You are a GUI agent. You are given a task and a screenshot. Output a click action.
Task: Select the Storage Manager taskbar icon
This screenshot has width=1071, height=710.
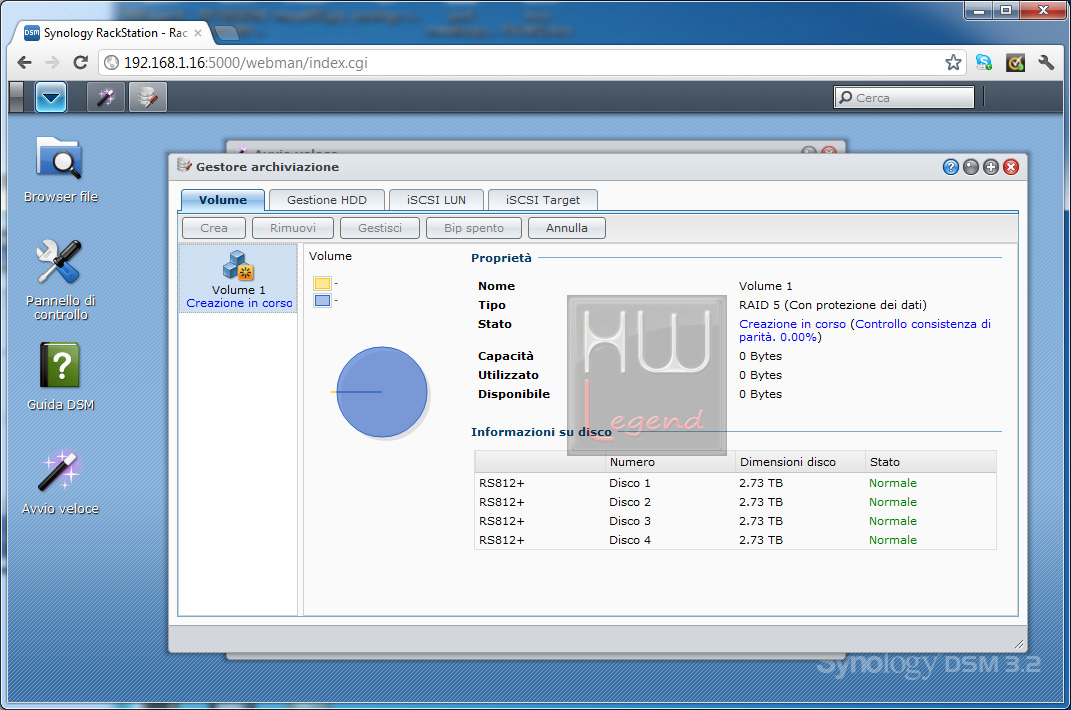click(x=148, y=98)
